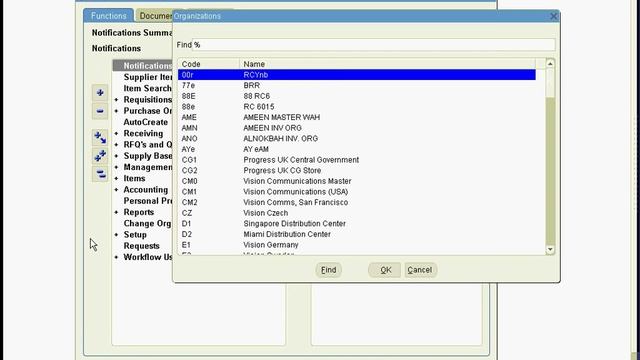Click the expand all icon with two pluses

click(x=100, y=156)
